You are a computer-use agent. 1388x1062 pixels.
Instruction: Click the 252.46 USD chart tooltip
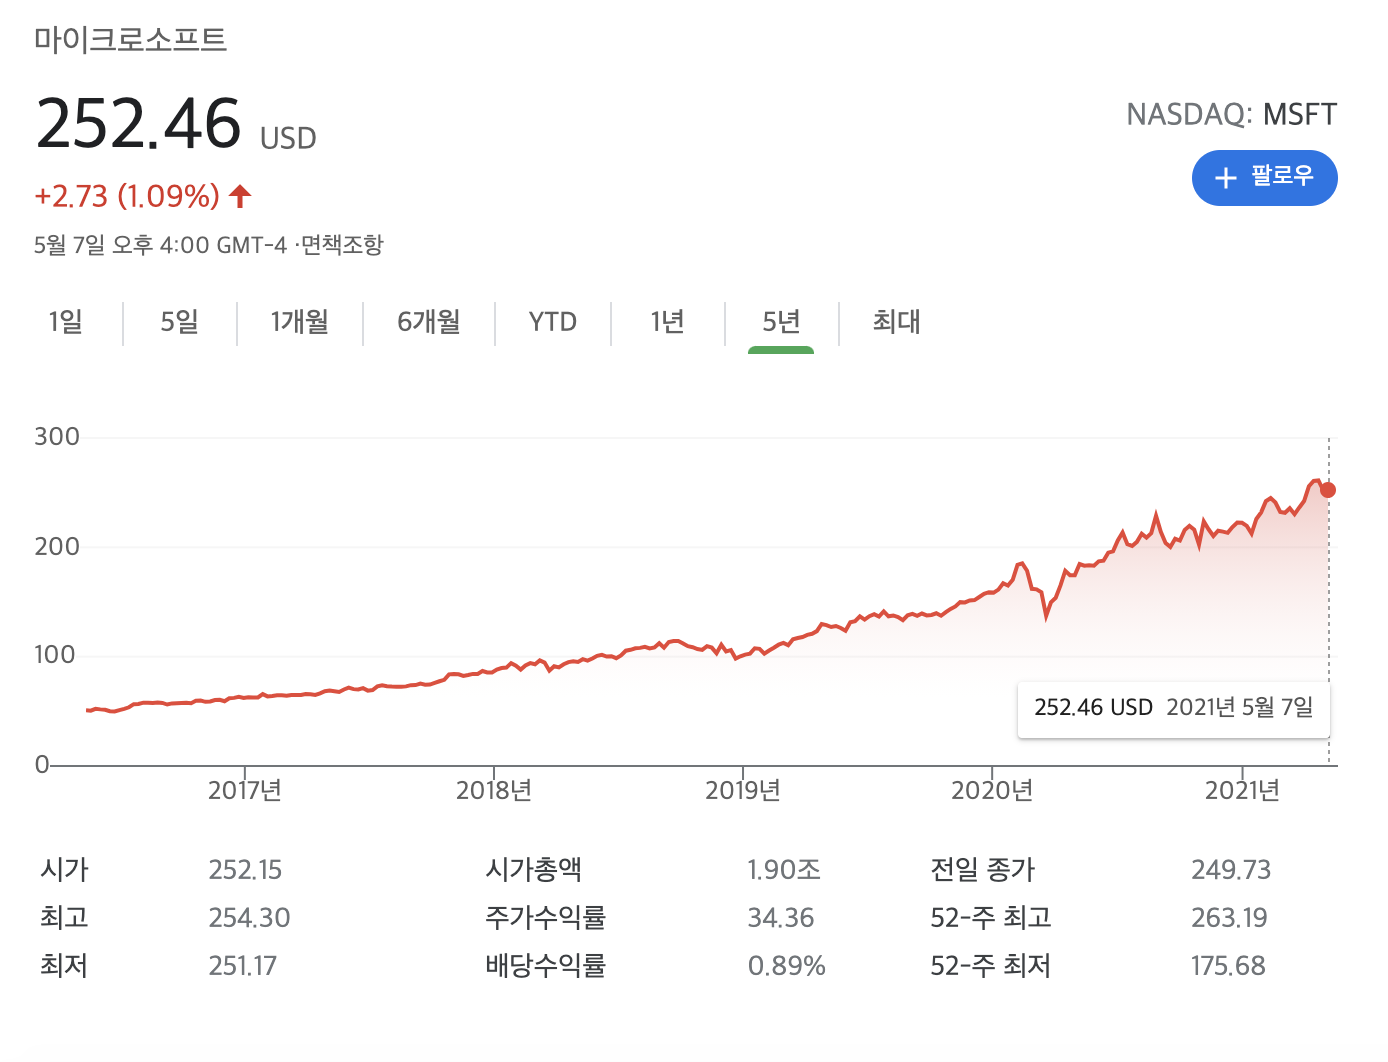click(x=1174, y=709)
